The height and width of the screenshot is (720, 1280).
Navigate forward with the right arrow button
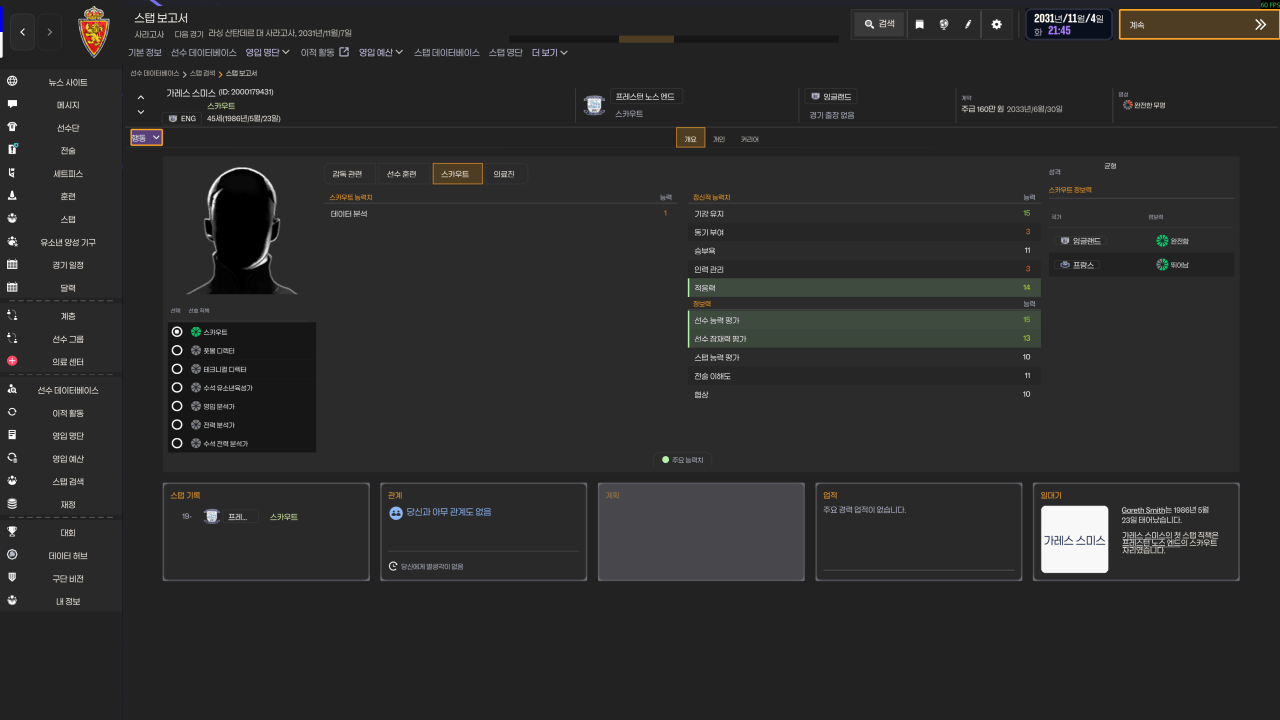(49, 32)
